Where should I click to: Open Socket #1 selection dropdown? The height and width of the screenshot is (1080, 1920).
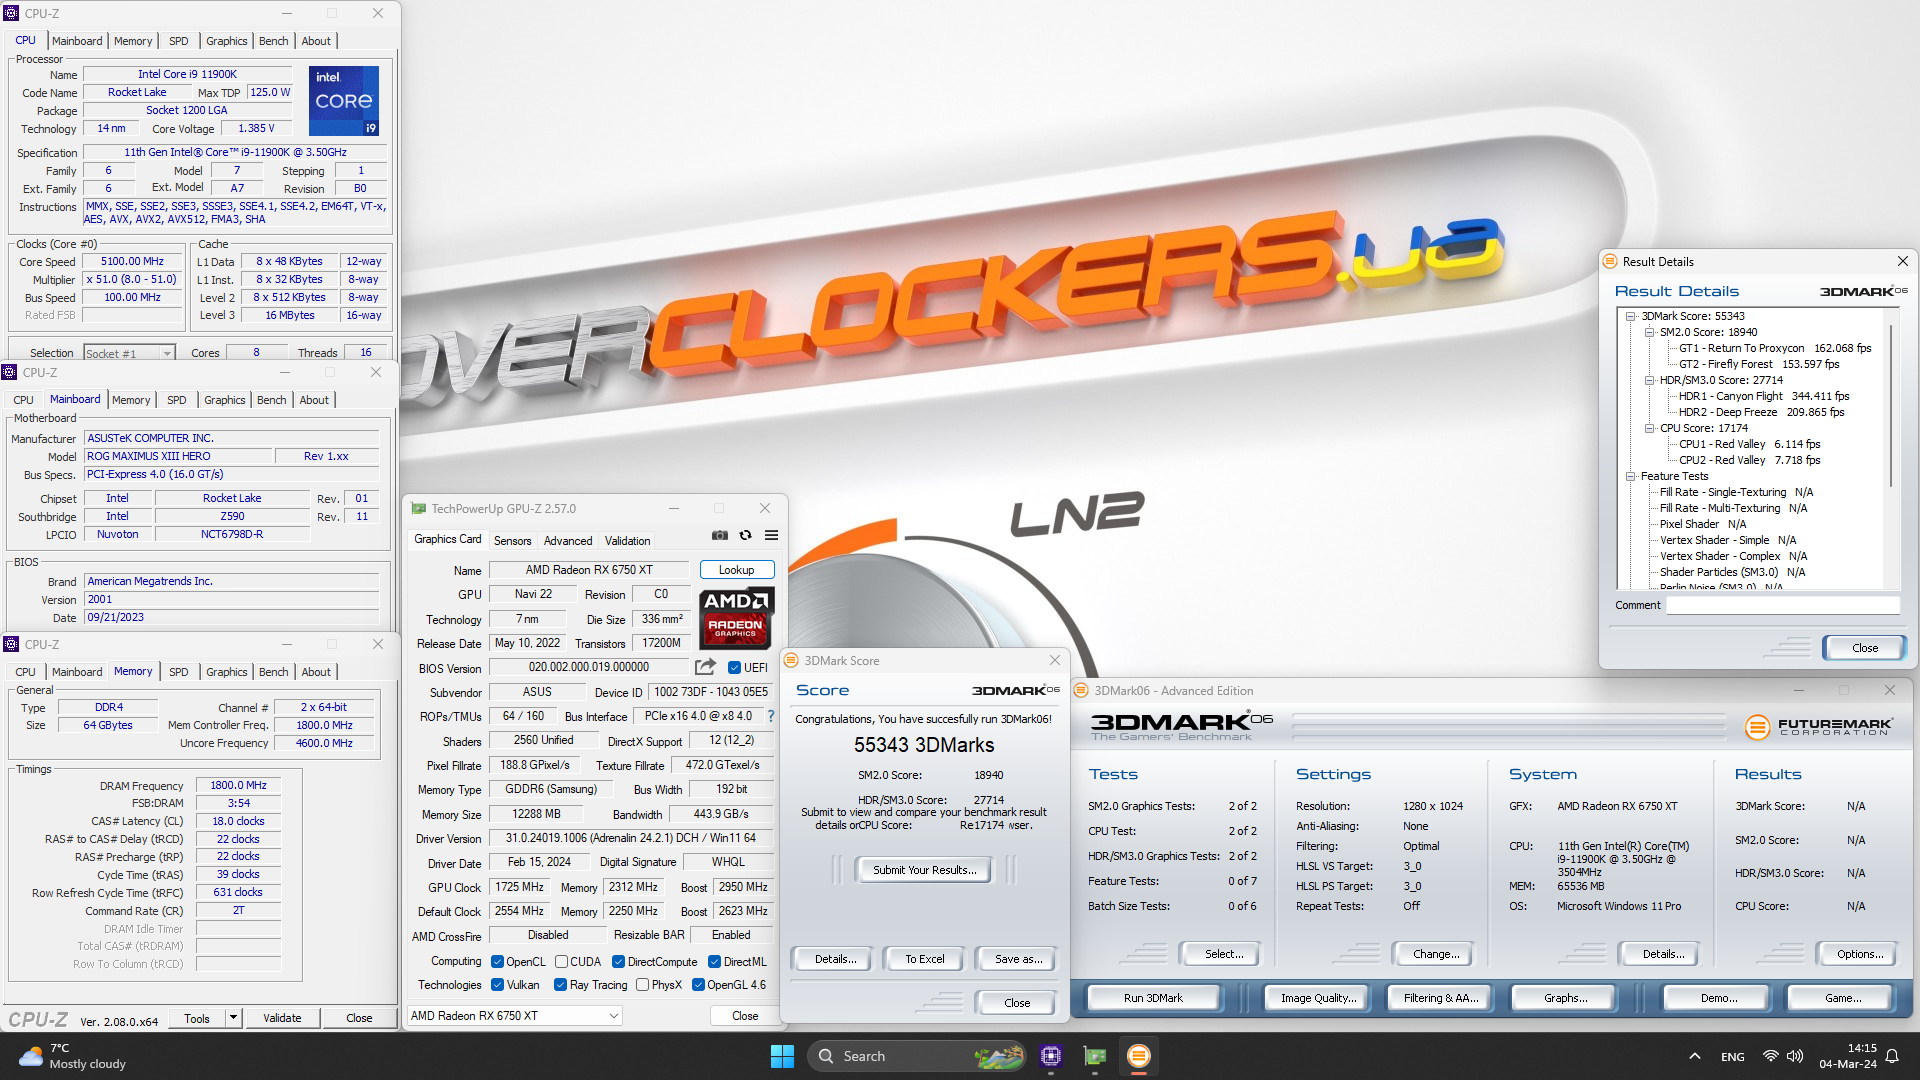point(129,353)
